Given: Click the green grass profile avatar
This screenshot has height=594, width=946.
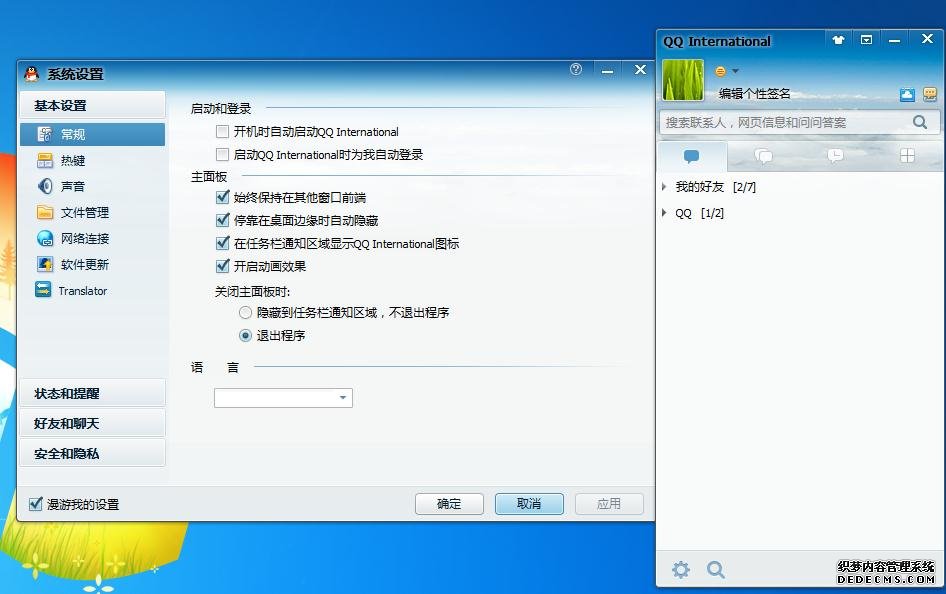Looking at the screenshot, I should [x=683, y=80].
